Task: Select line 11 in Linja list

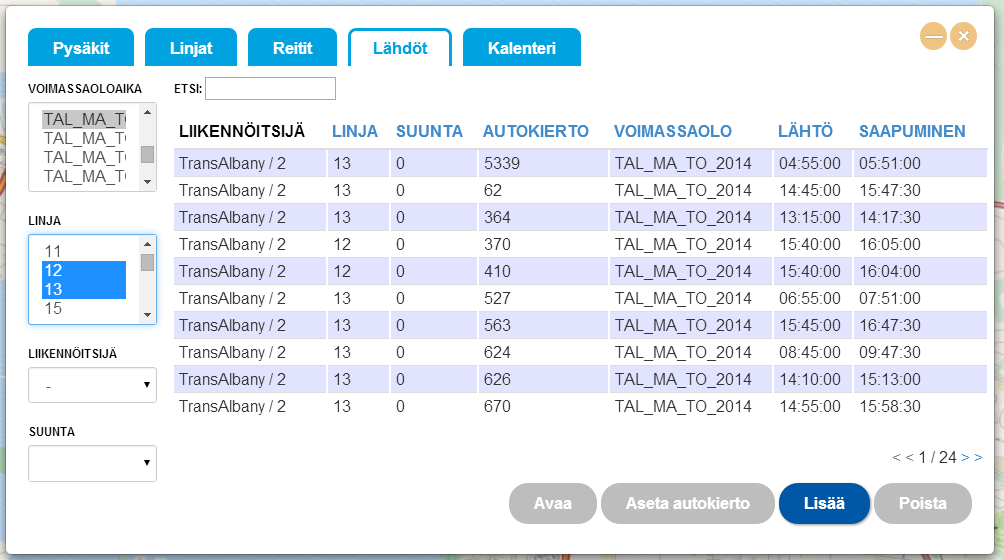Action: point(84,251)
